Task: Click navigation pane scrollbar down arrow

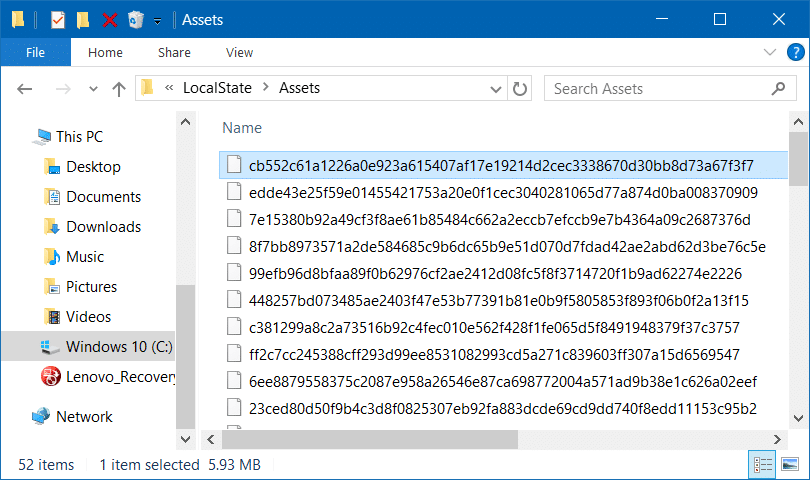Action: 185,439
